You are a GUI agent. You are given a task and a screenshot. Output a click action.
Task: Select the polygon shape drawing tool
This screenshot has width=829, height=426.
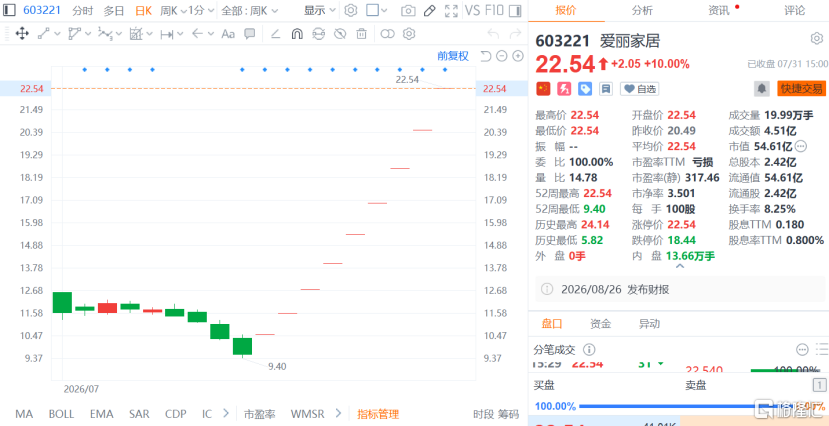pyautogui.click(x=74, y=34)
